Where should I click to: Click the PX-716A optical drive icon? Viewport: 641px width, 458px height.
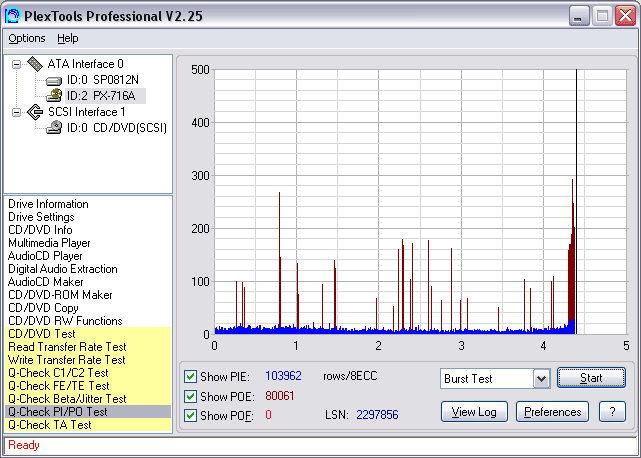tap(54, 96)
